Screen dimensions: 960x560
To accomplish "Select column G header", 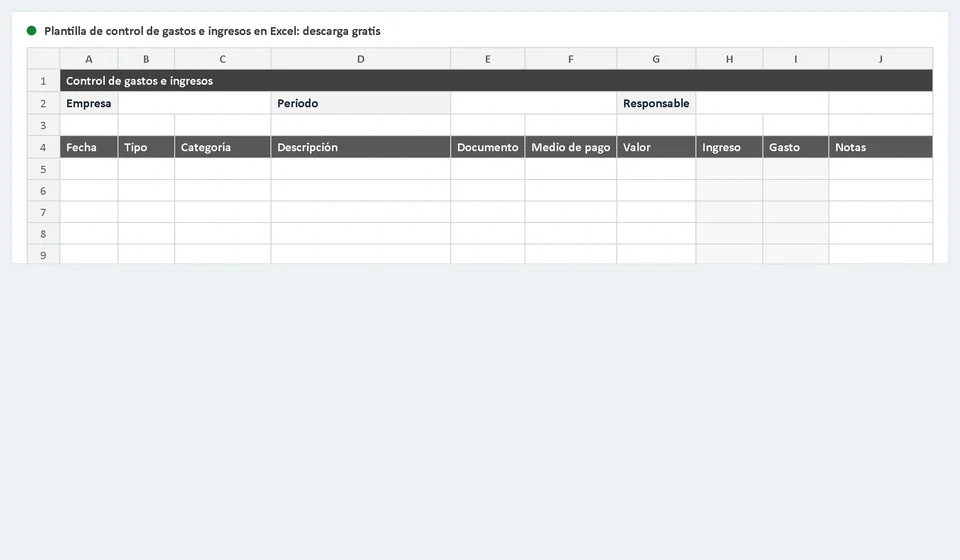I will click(656, 59).
